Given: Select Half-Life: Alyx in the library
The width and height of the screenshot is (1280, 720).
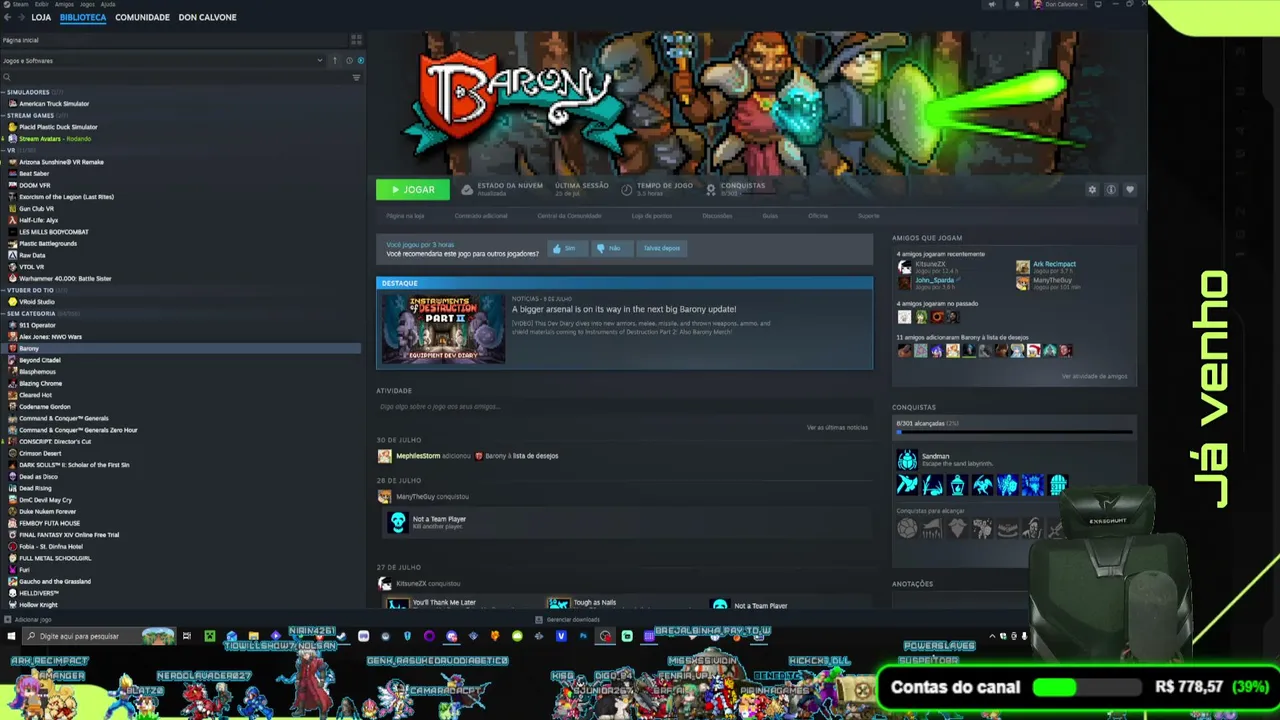Looking at the screenshot, I should click(38, 220).
